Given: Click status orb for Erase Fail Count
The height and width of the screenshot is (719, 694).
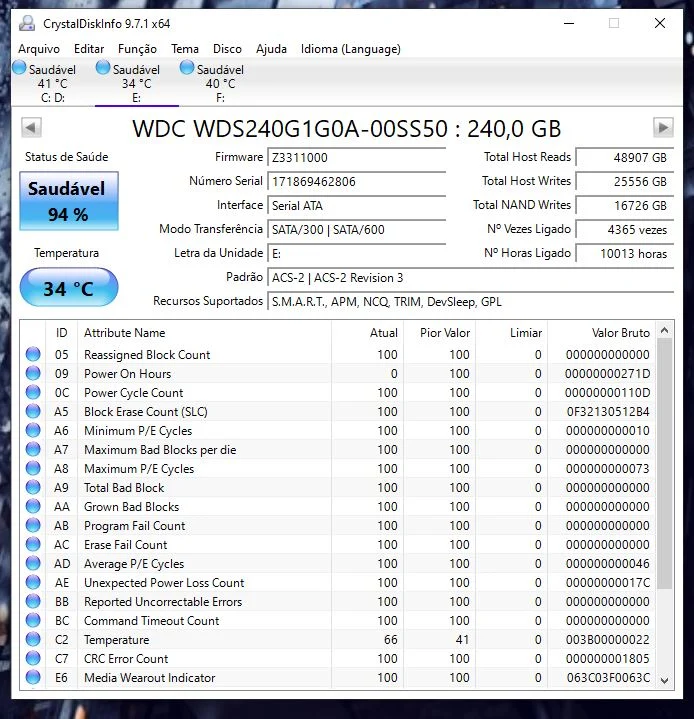Looking at the screenshot, I should (x=33, y=544).
